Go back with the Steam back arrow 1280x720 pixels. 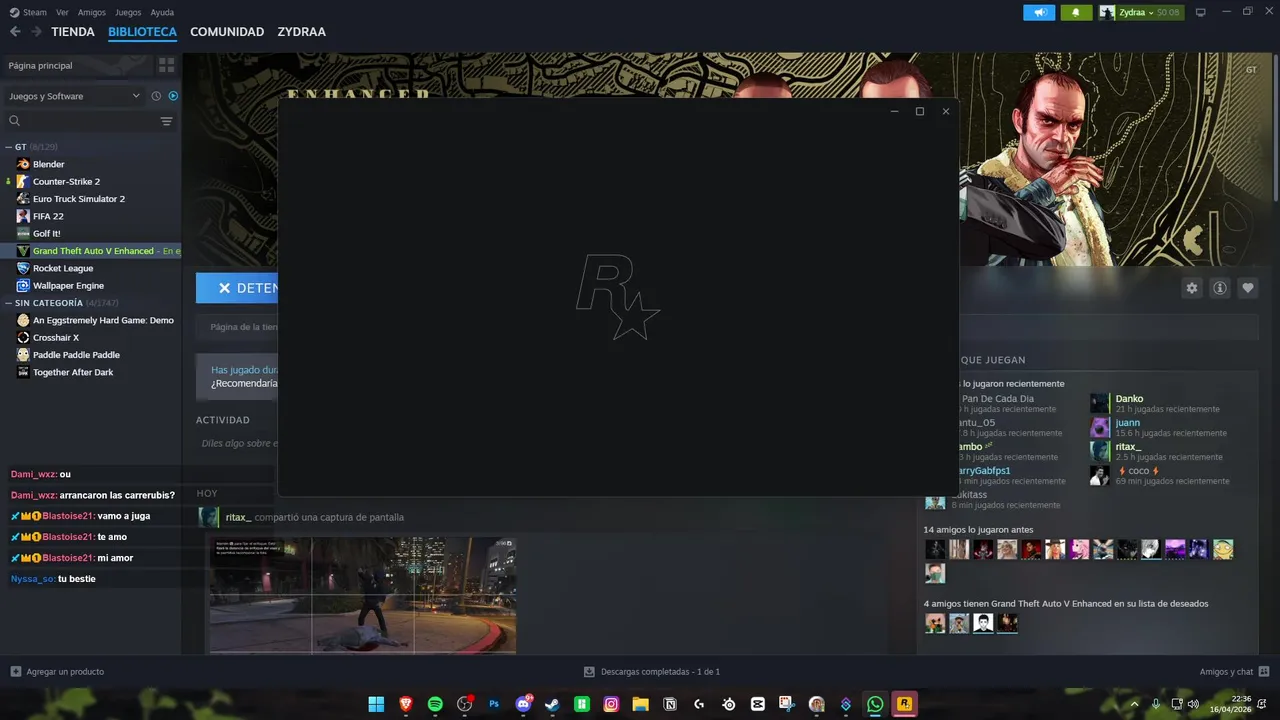point(15,32)
